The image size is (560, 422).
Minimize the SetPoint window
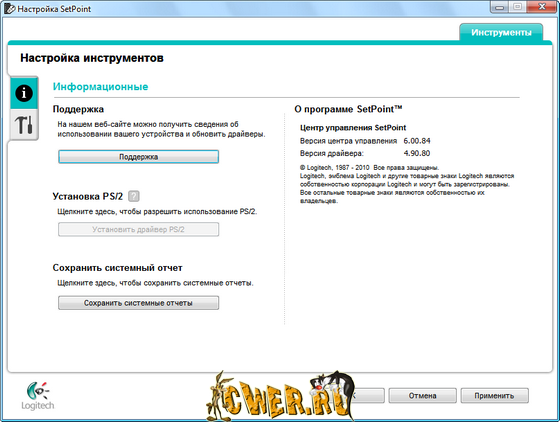tap(499, 7)
